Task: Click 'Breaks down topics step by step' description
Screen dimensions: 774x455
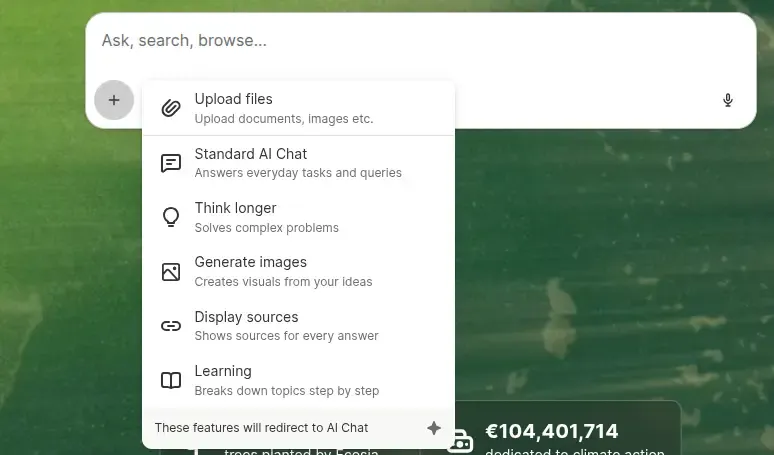Action: [287, 390]
